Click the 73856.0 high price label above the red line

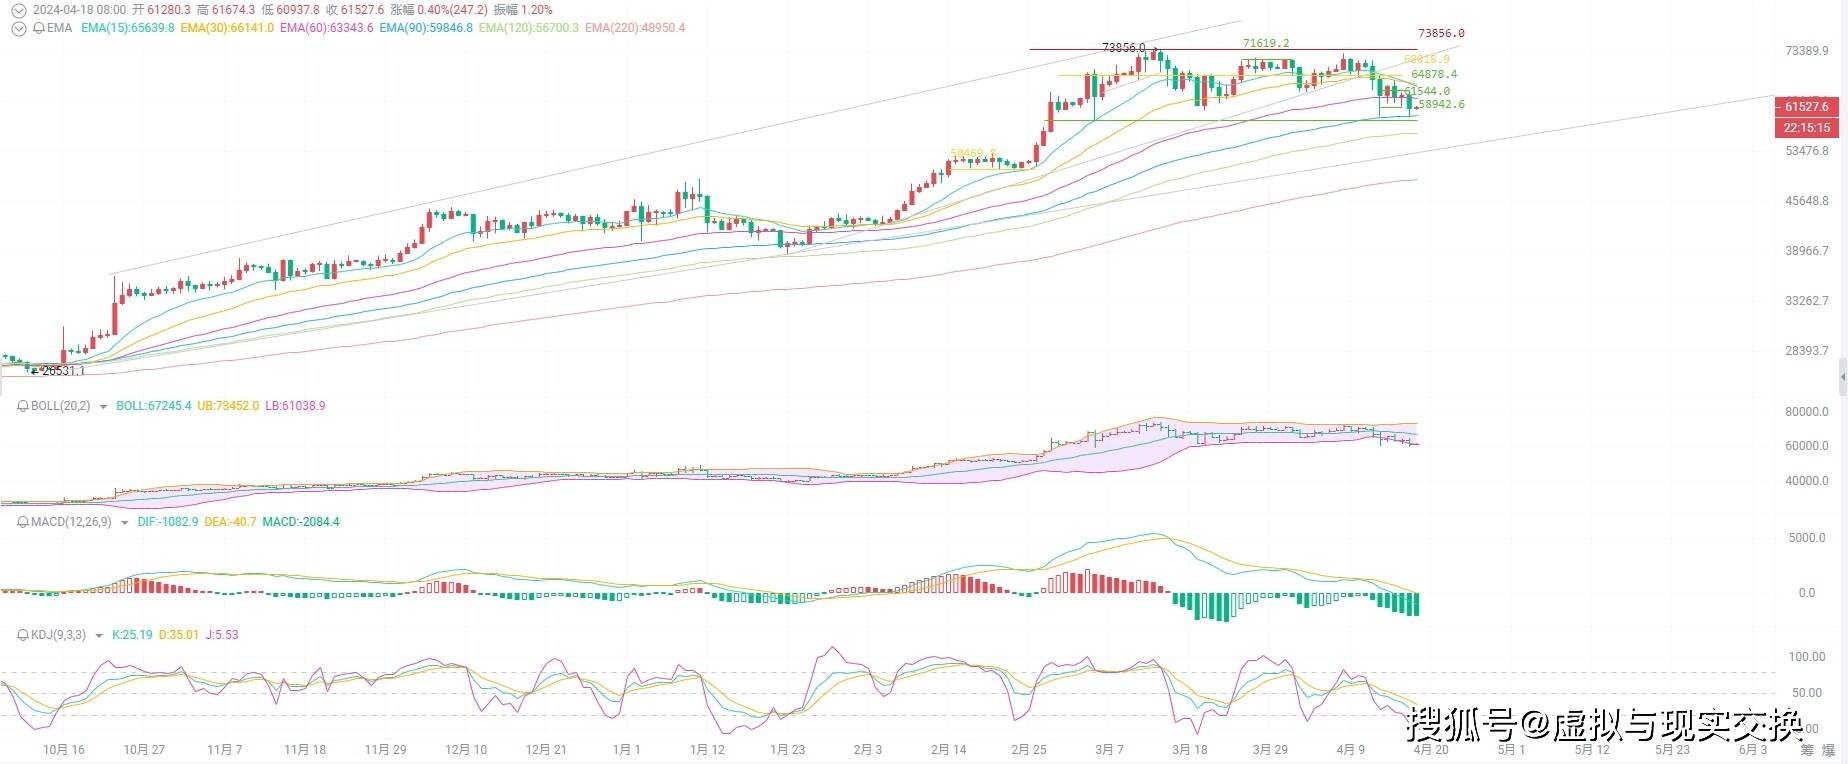pos(1441,33)
